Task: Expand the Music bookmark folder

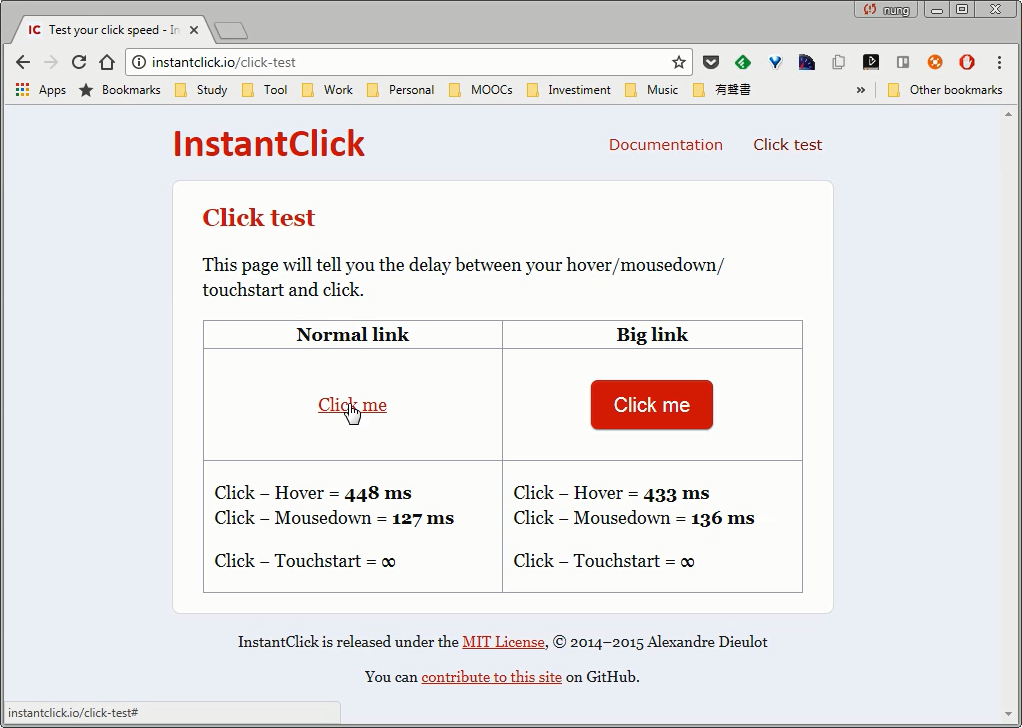Action: (652, 90)
